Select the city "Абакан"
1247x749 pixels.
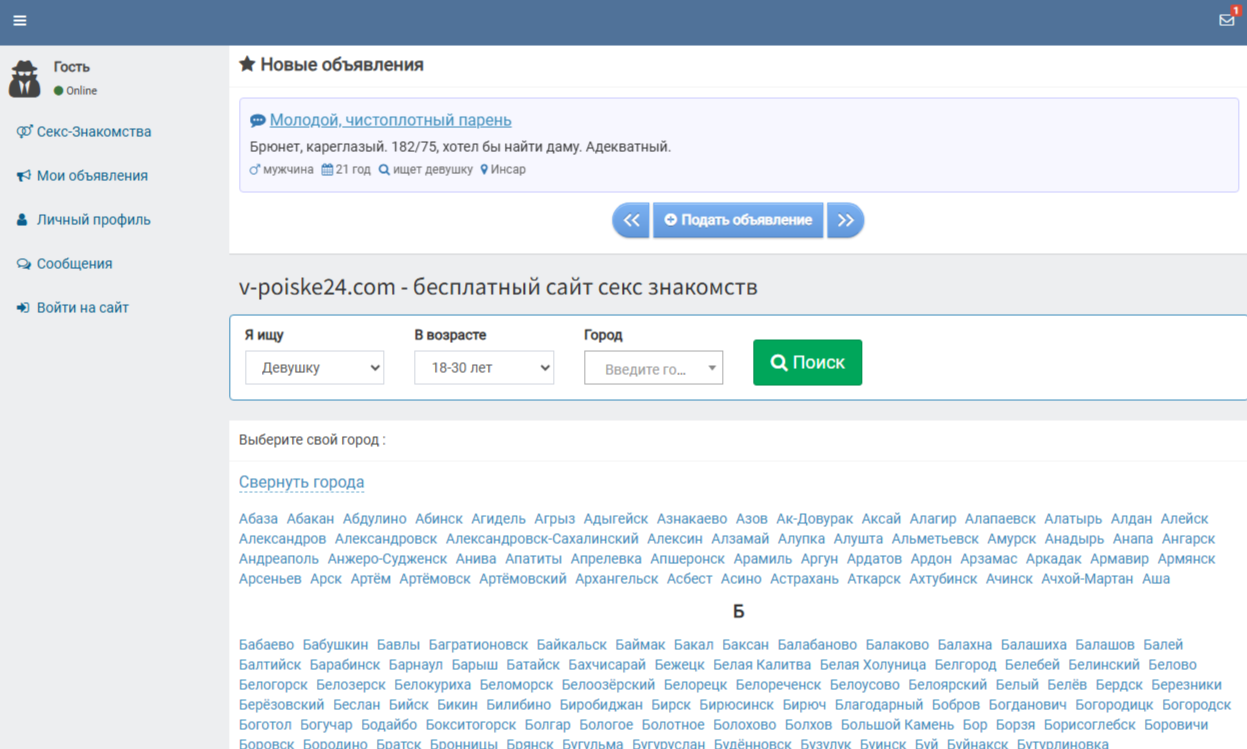click(310, 519)
